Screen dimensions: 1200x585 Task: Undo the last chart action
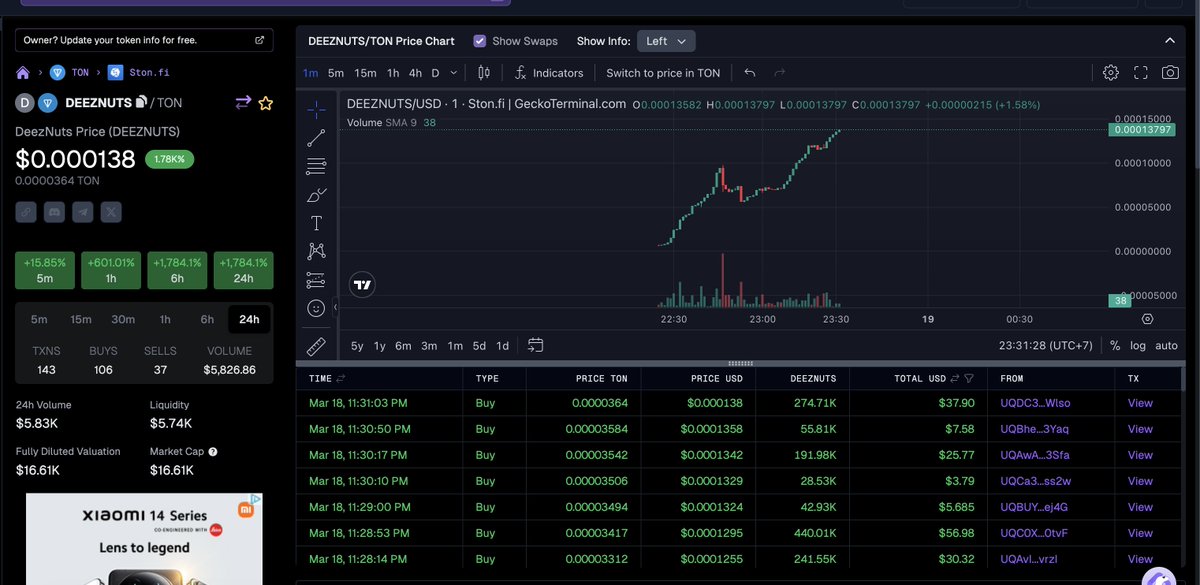750,73
